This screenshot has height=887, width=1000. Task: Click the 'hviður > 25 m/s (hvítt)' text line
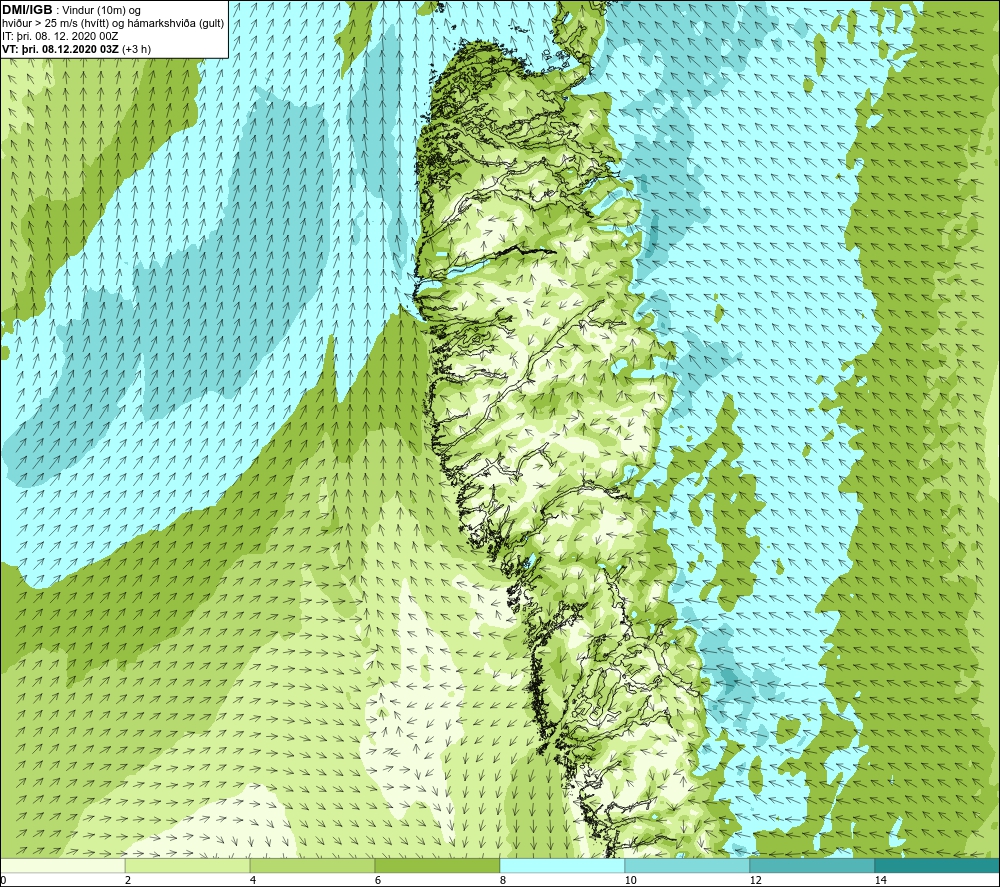tap(113, 23)
